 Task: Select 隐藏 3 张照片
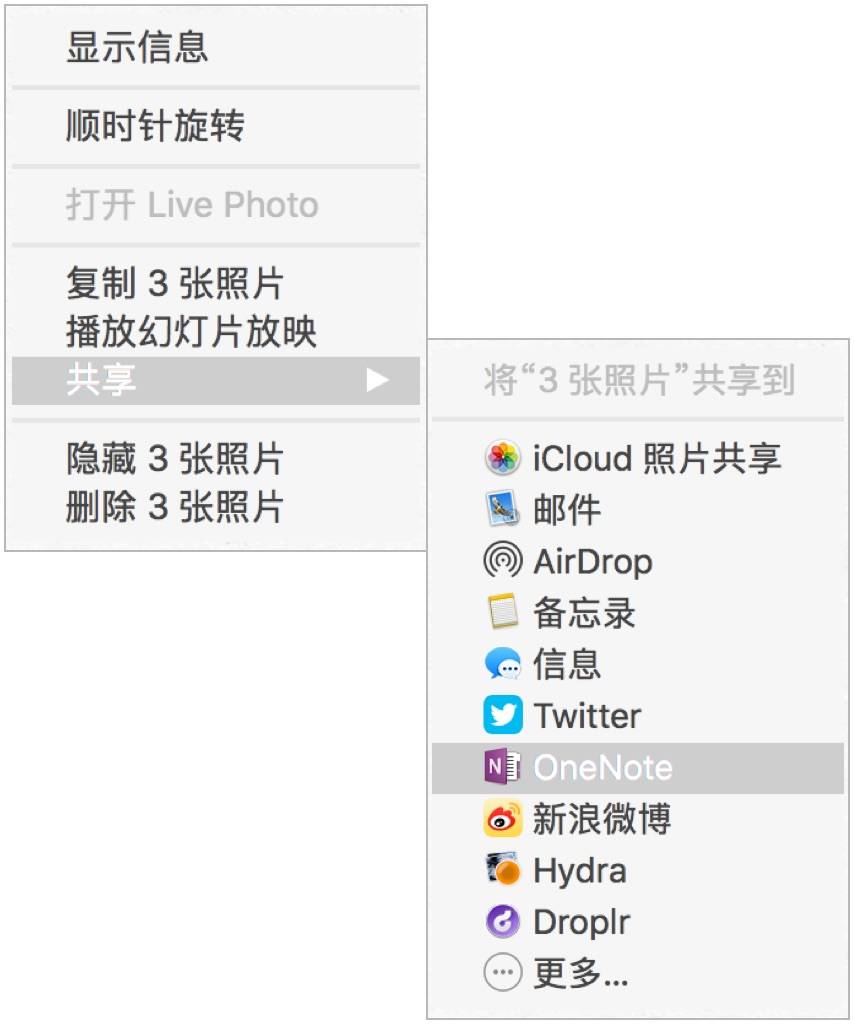(215, 458)
